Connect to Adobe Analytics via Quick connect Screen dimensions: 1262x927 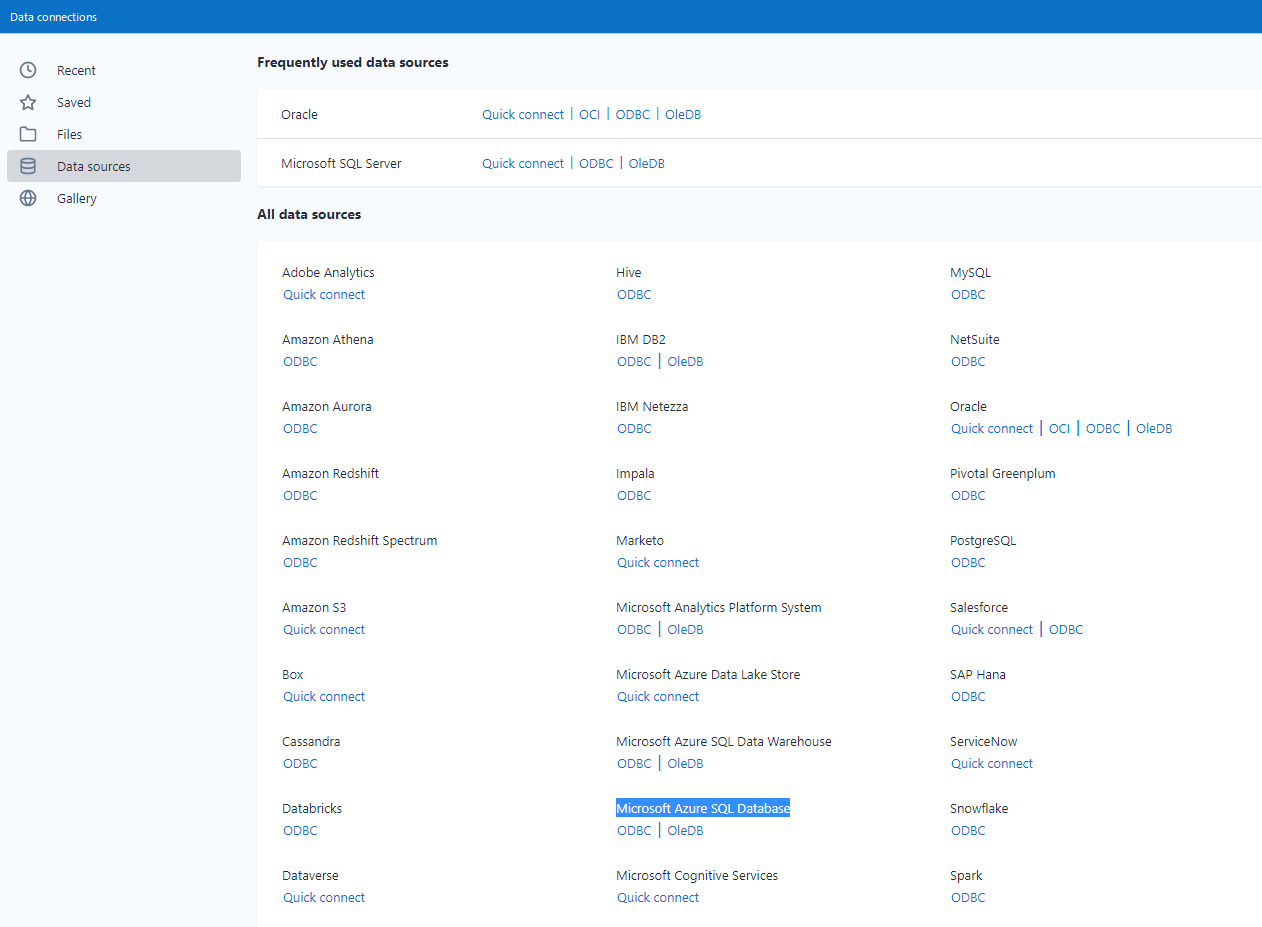pyautogui.click(x=324, y=294)
